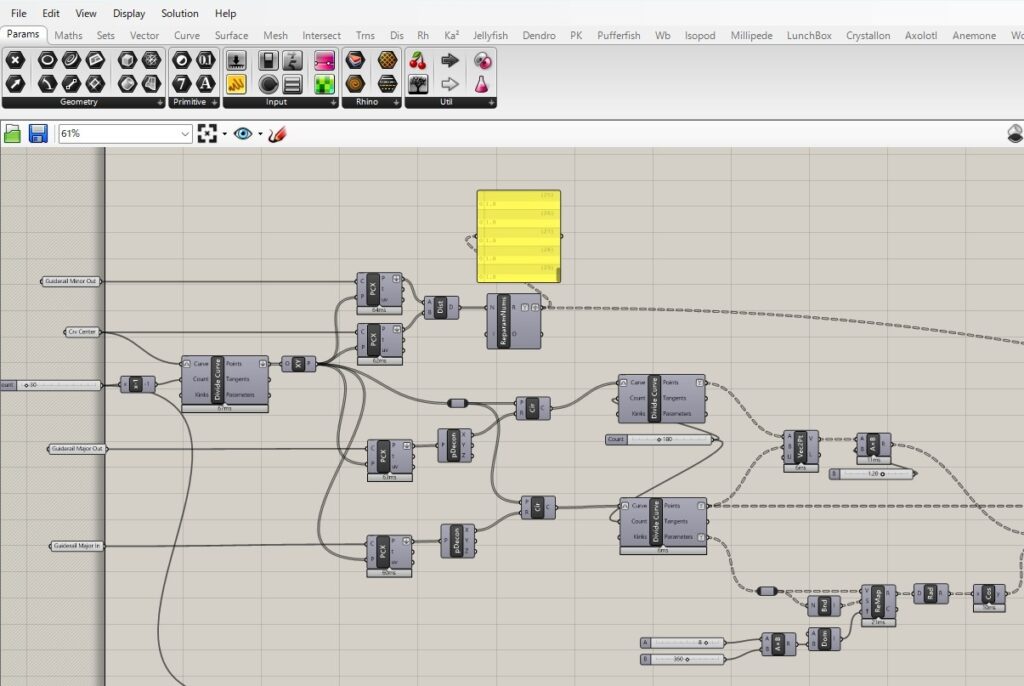Open the LunchBox tab

(x=809, y=35)
